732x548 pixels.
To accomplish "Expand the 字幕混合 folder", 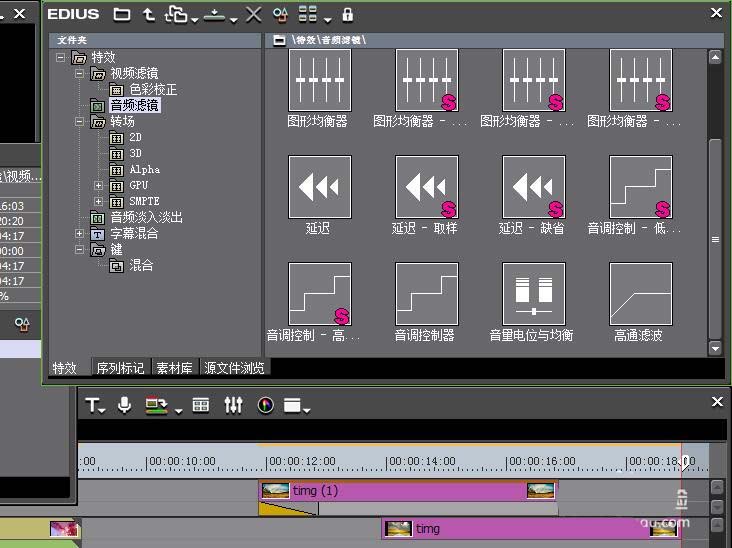I will pyautogui.click(x=79, y=233).
